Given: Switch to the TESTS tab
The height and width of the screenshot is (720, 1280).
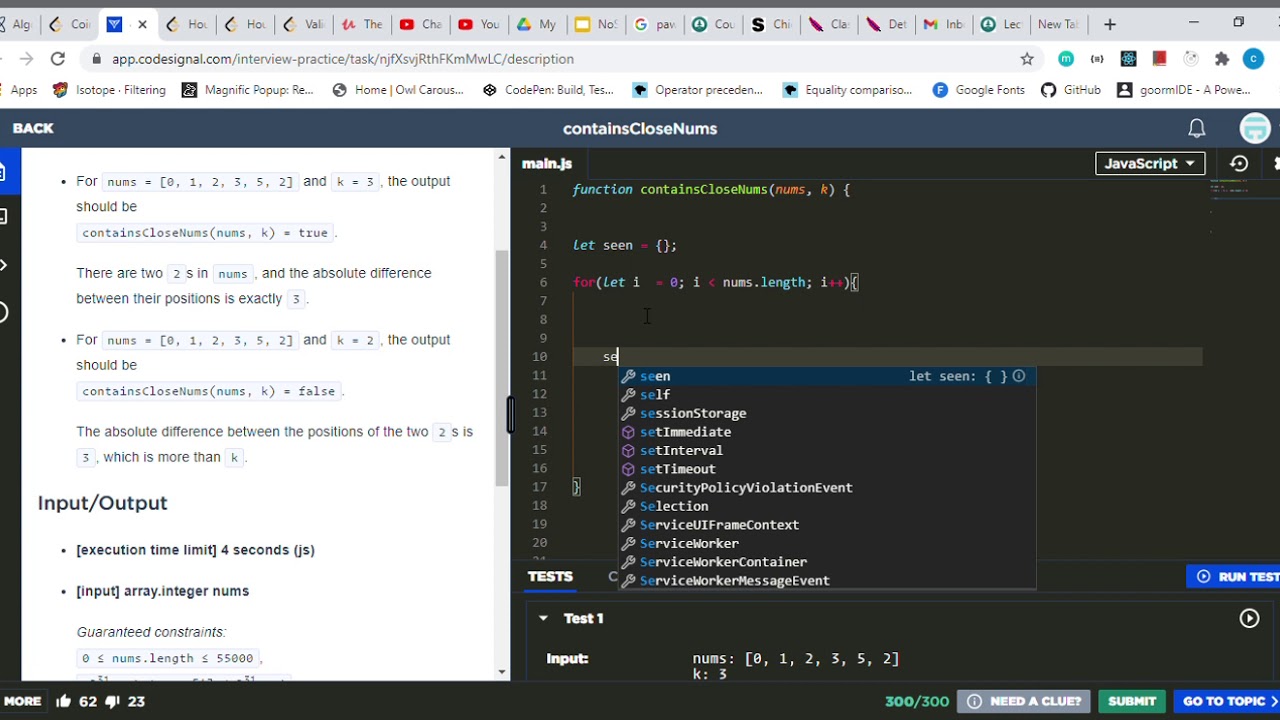Looking at the screenshot, I should point(550,576).
